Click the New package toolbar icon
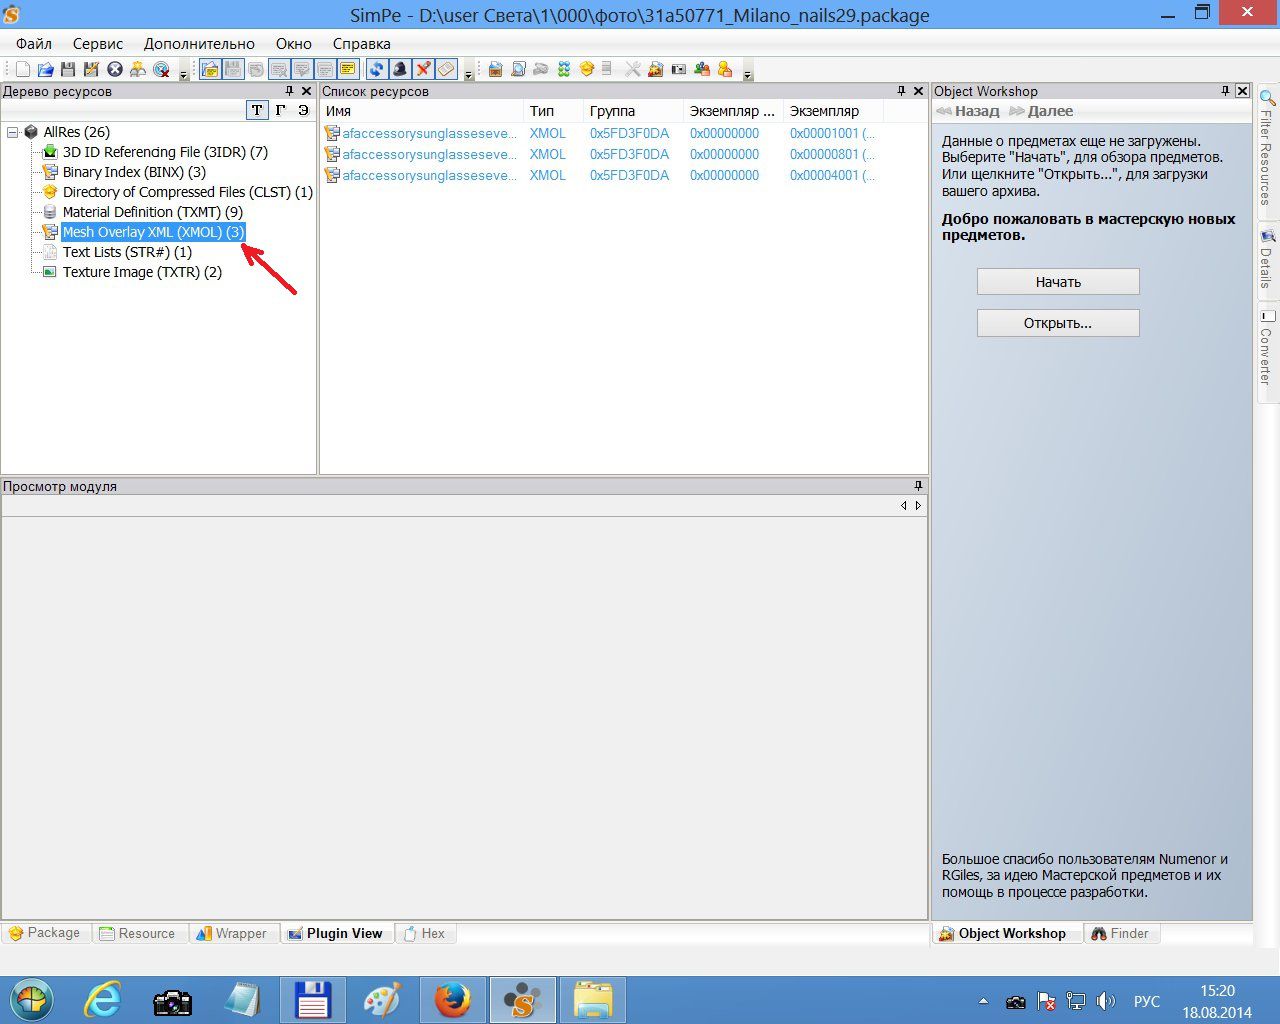The height and width of the screenshot is (1024, 1280). tap(23, 69)
